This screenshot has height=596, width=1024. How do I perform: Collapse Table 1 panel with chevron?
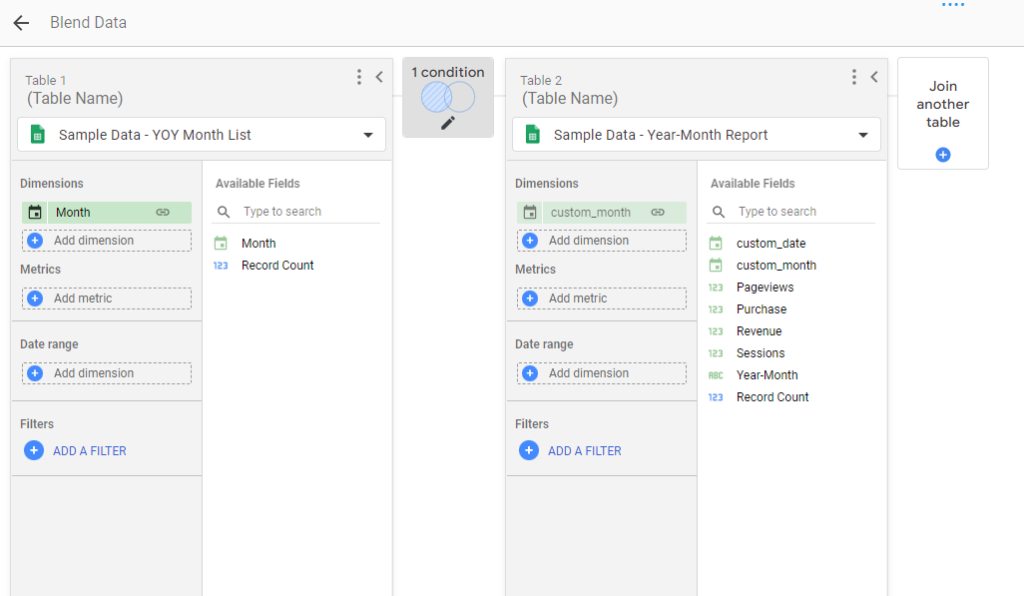tap(379, 77)
